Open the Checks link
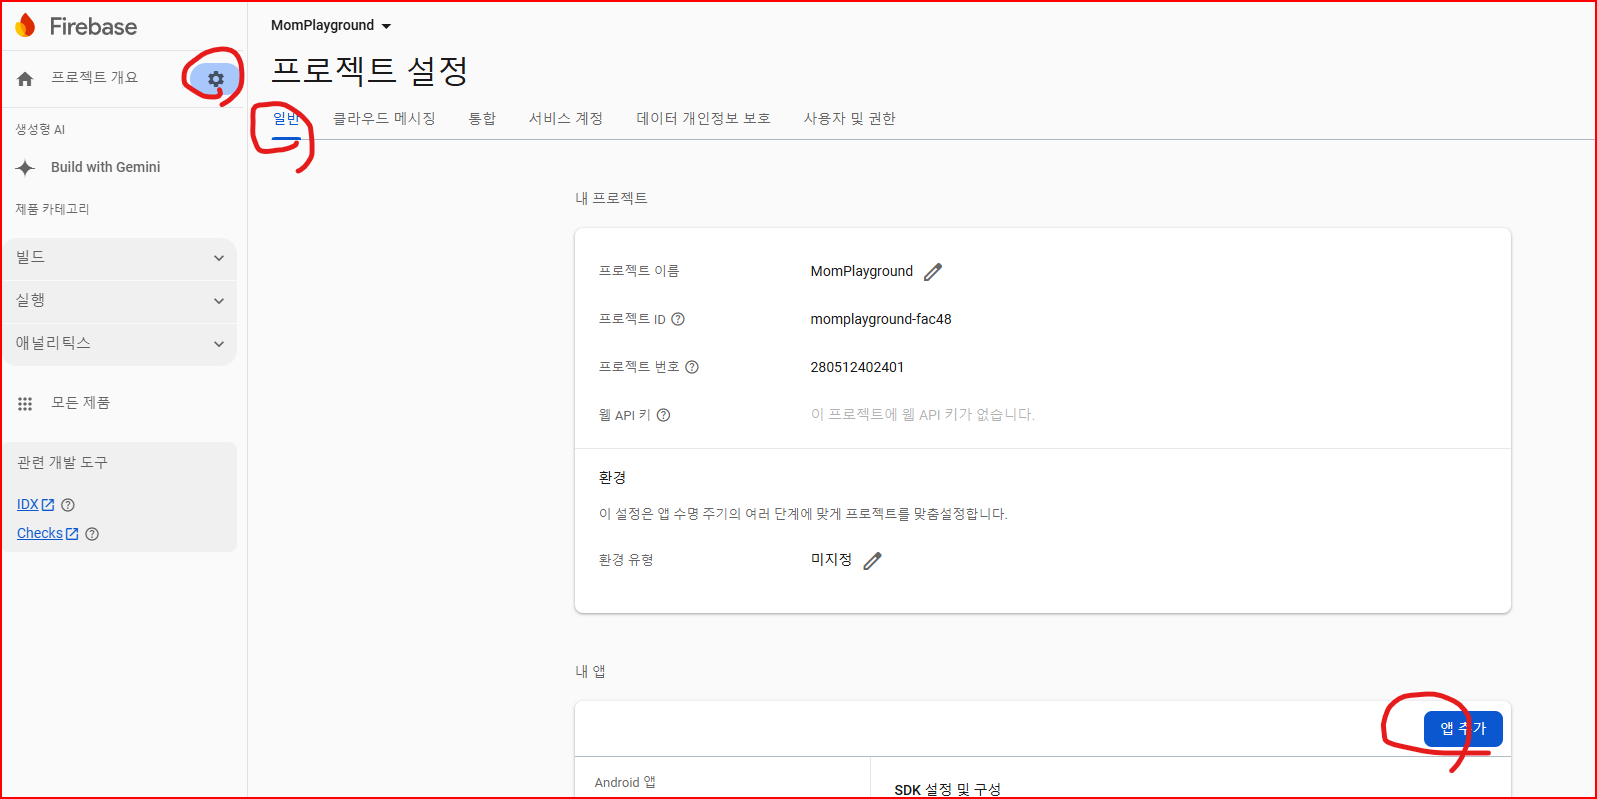 click(40, 534)
